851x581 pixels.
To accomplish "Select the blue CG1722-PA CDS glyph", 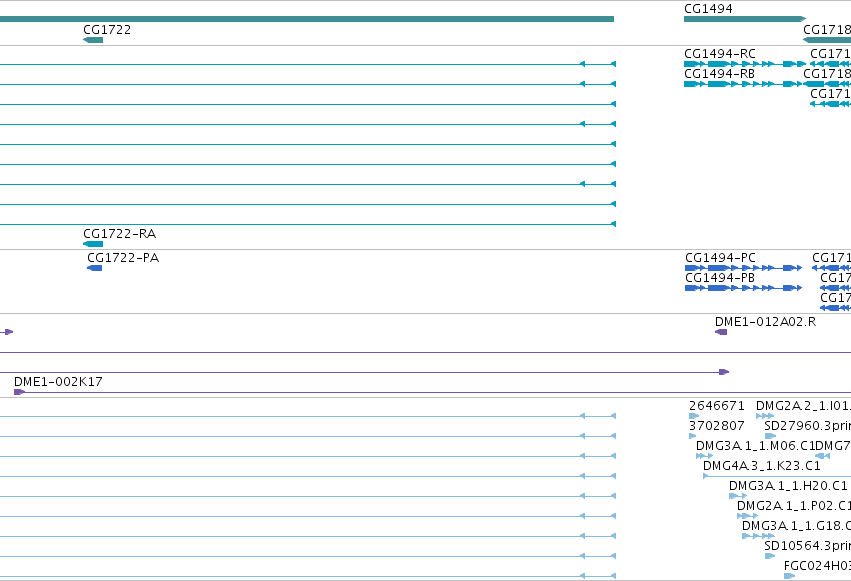I will (94, 268).
